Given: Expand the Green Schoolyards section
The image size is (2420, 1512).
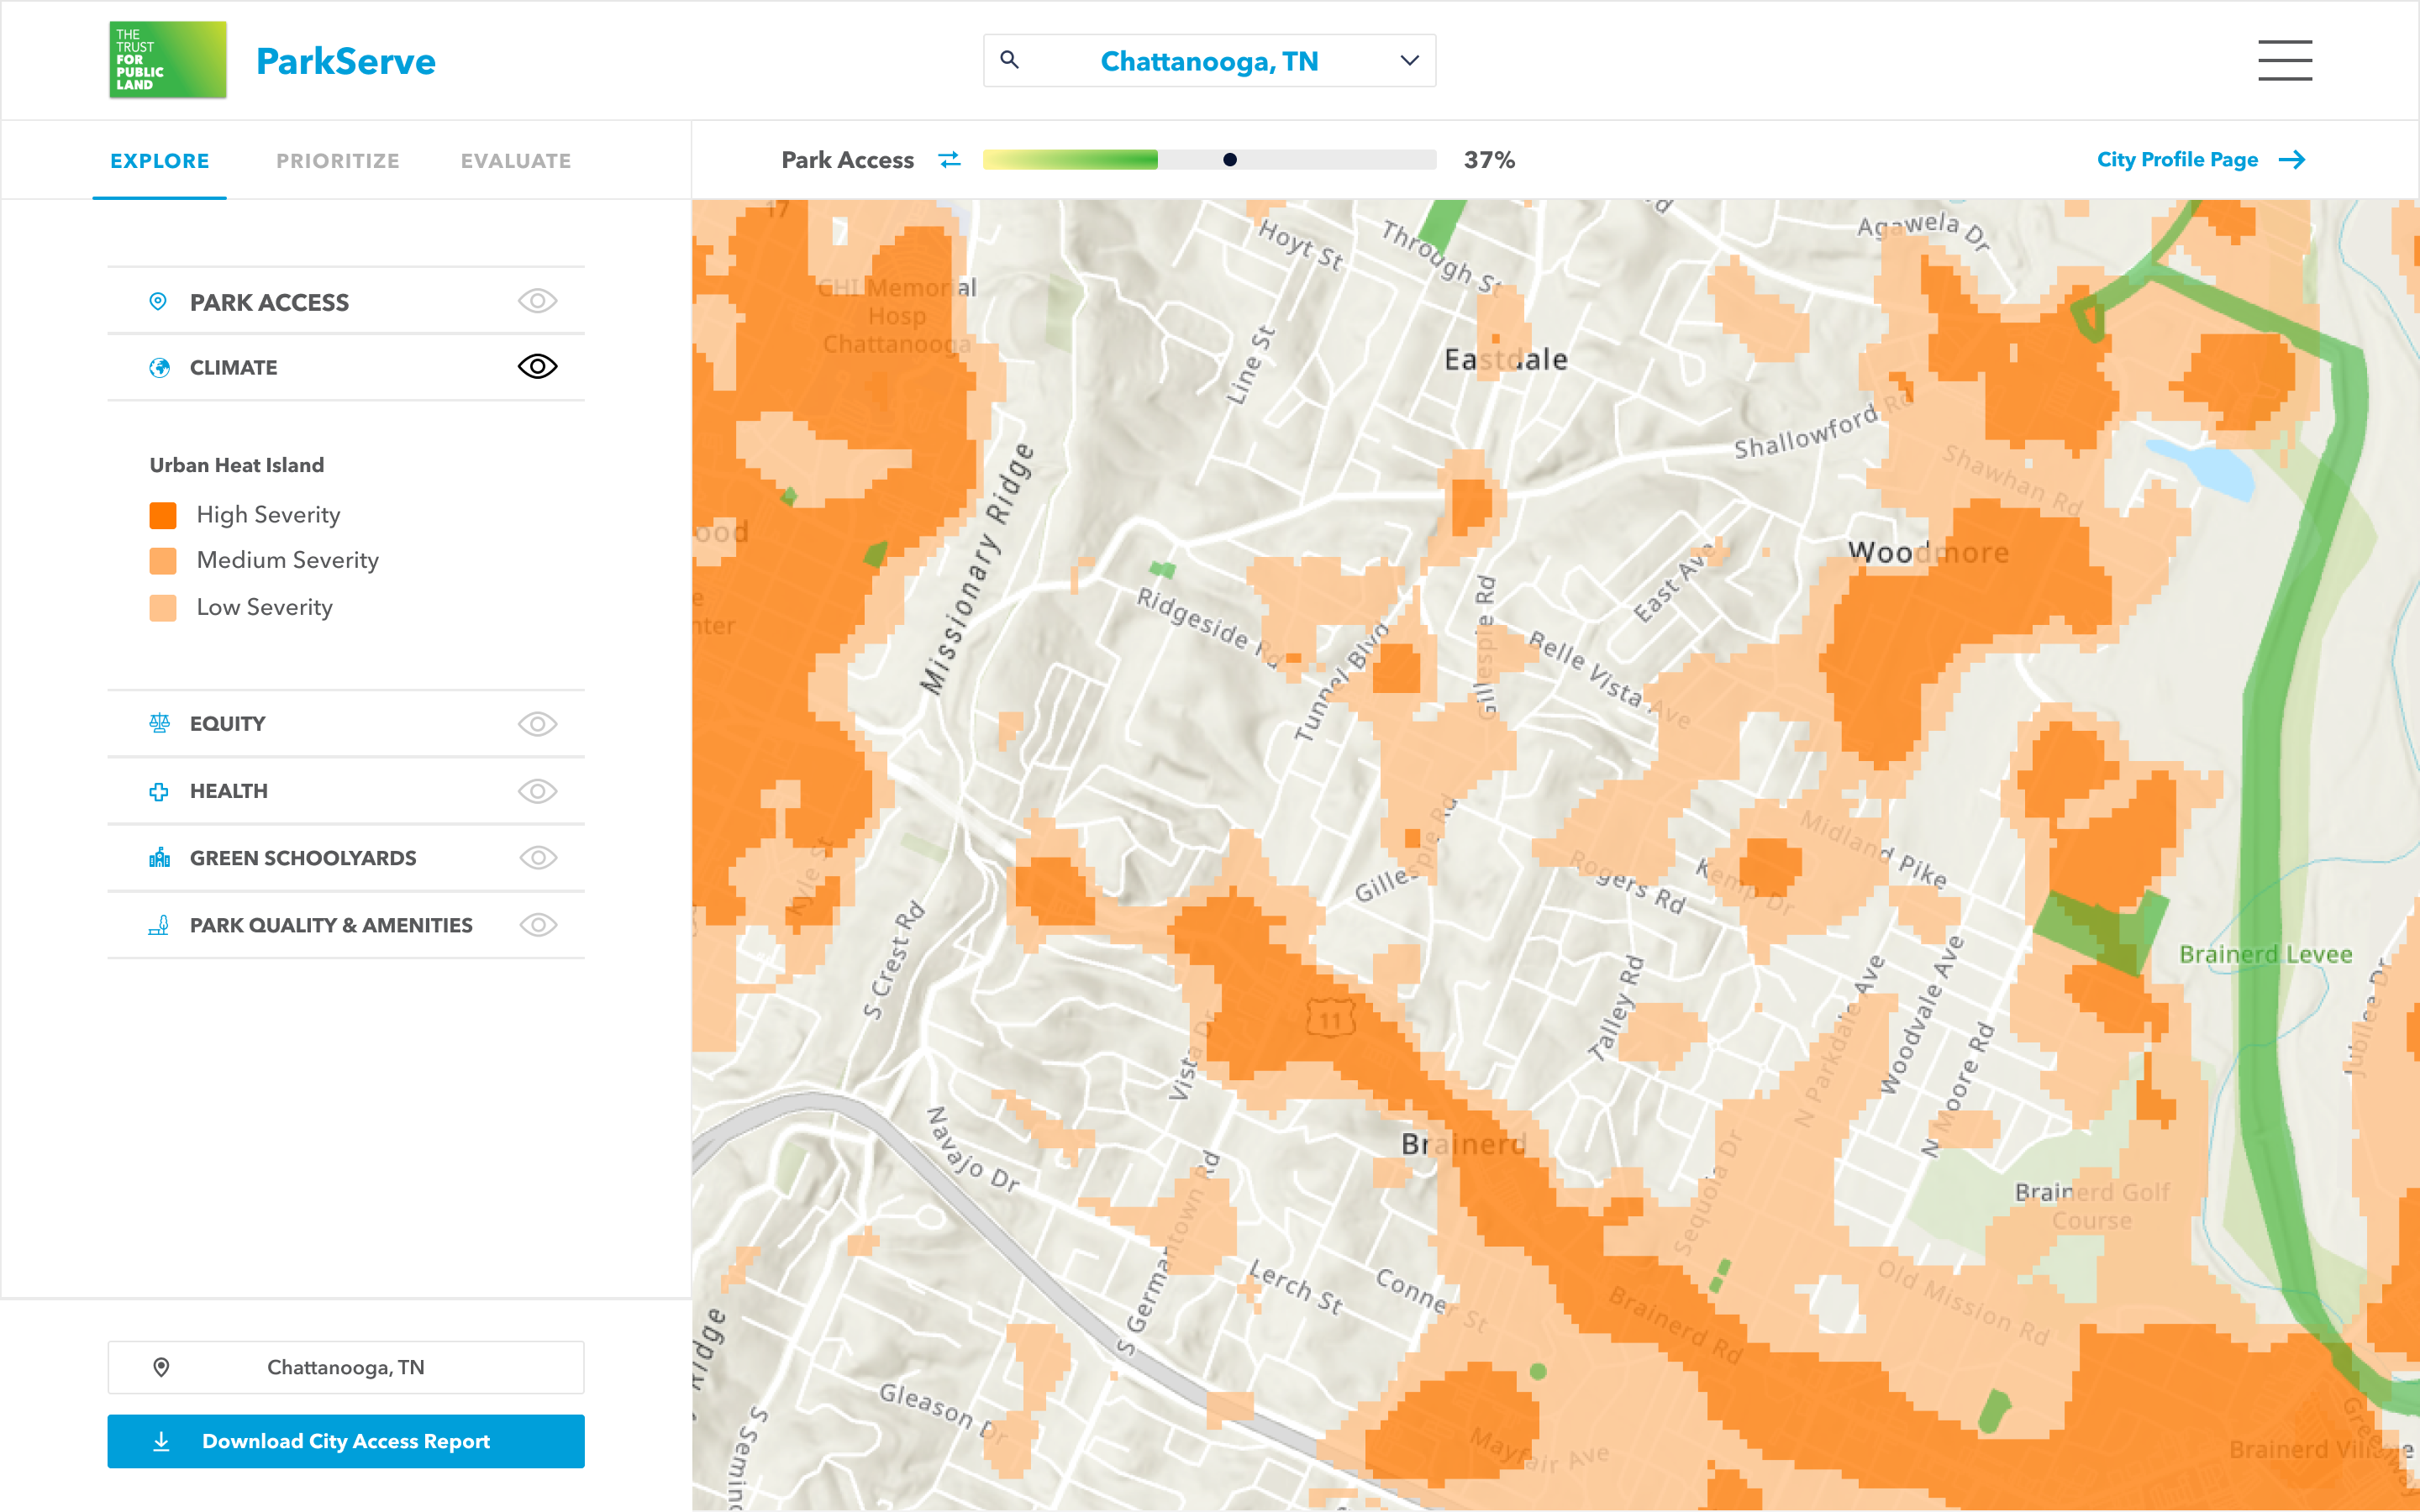Looking at the screenshot, I should pos(302,858).
